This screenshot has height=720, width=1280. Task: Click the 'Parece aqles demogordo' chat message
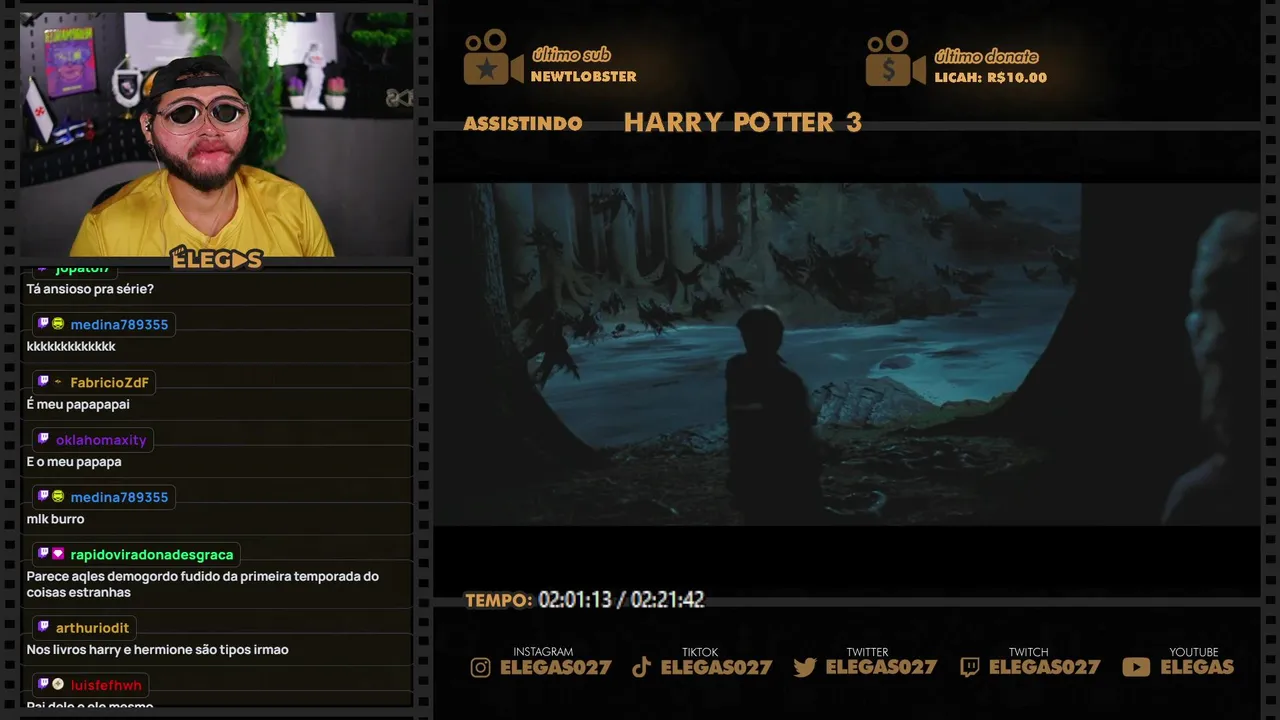[x=203, y=584]
